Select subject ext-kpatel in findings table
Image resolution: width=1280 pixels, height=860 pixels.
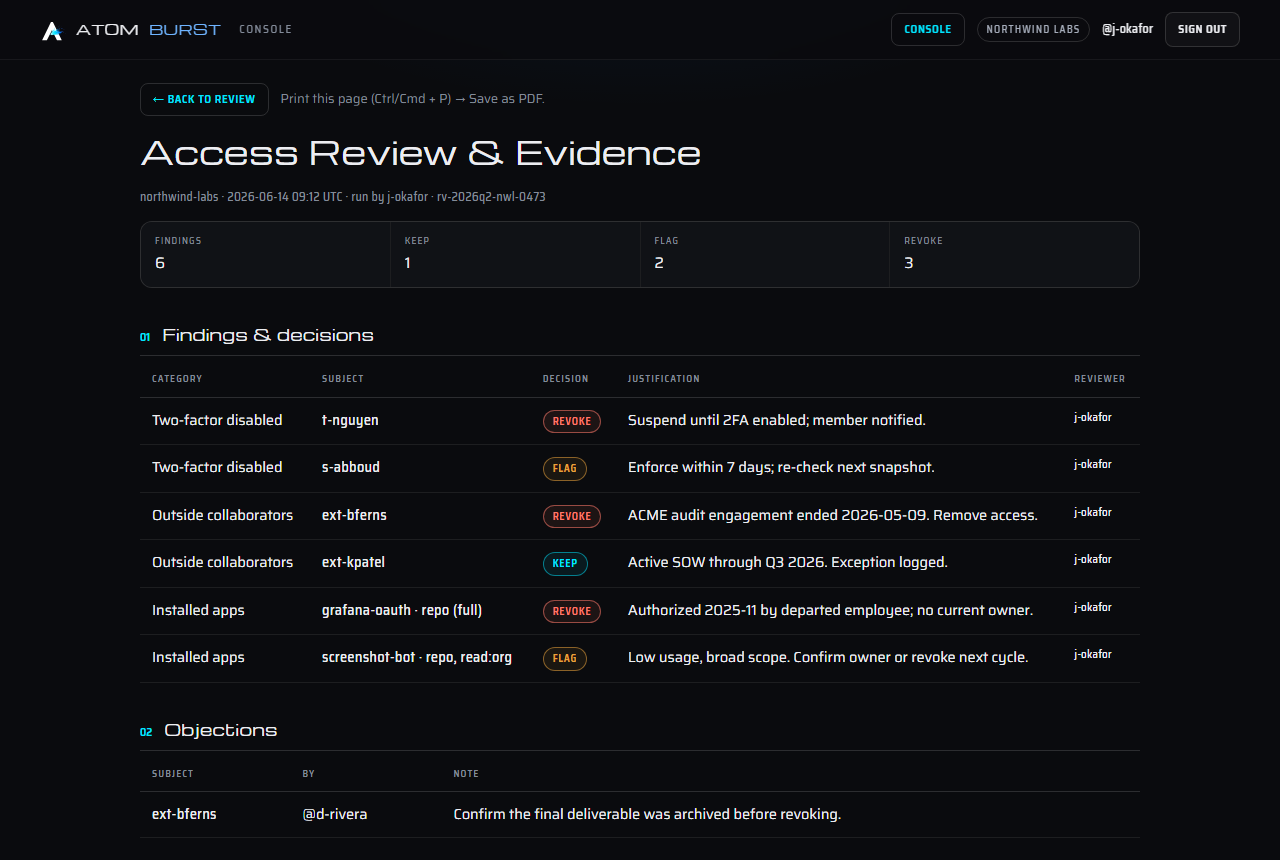click(353, 562)
